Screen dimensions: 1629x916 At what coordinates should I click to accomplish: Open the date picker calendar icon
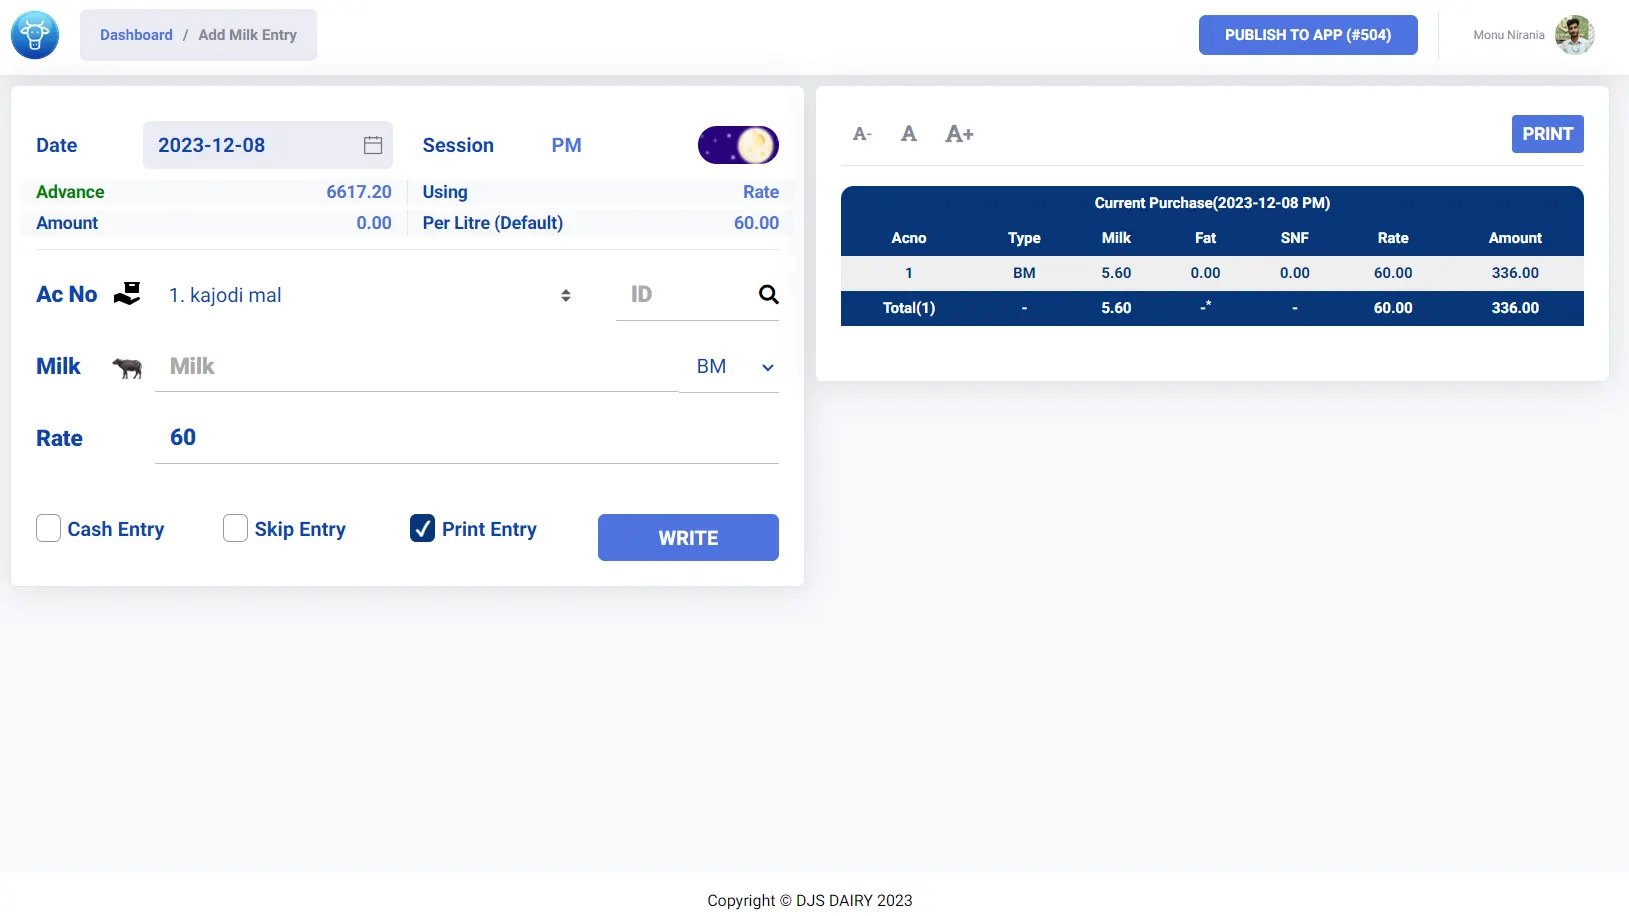(x=373, y=145)
